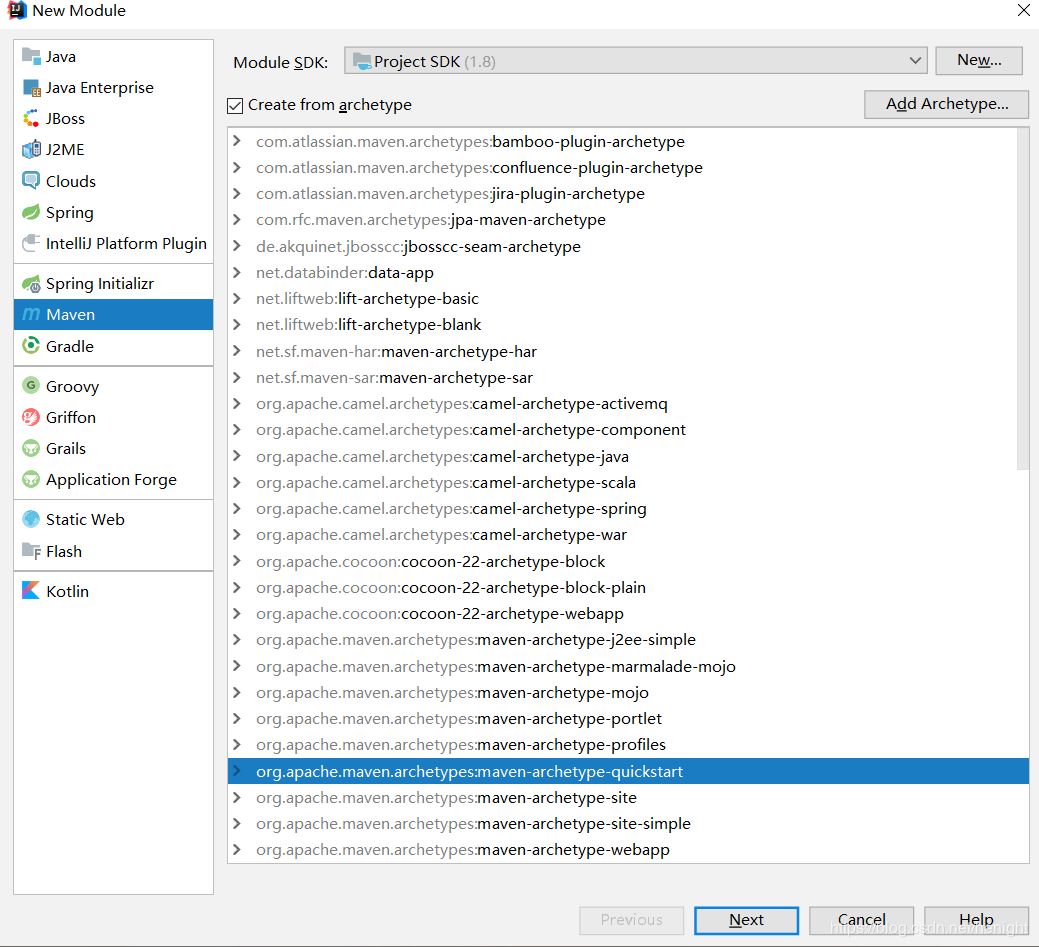Expand the jira-plugin-archetype node

click(x=237, y=194)
